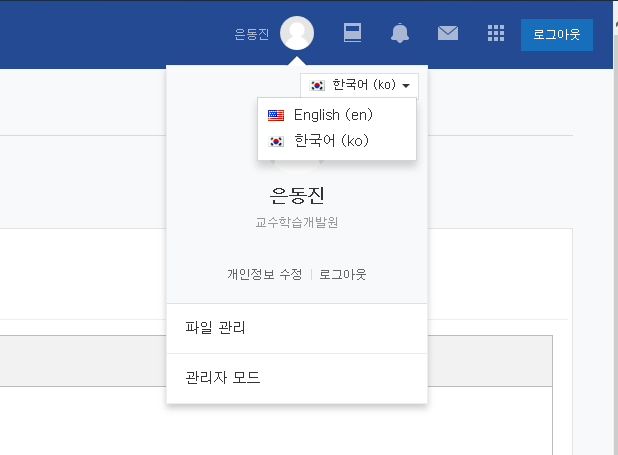
Task: Open the messages envelope icon
Action: pyautogui.click(x=448, y=33)
